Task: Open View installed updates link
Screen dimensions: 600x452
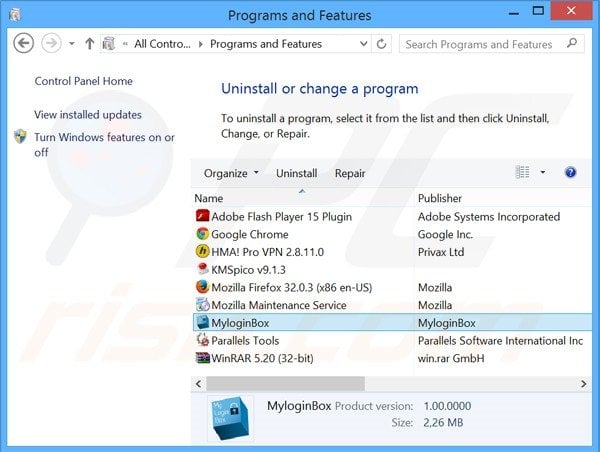Action: click(x=88, y=114)
